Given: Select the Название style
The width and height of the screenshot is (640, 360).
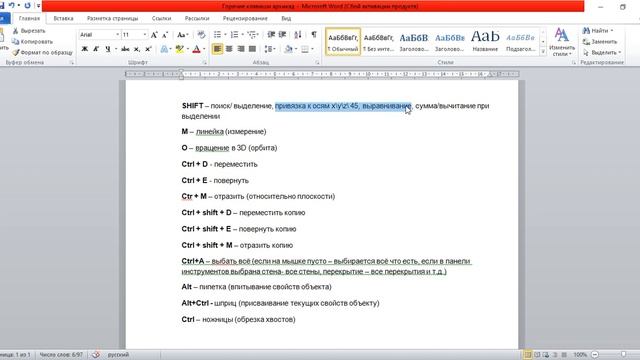Looking at the screenshot, I should (485, 42).
